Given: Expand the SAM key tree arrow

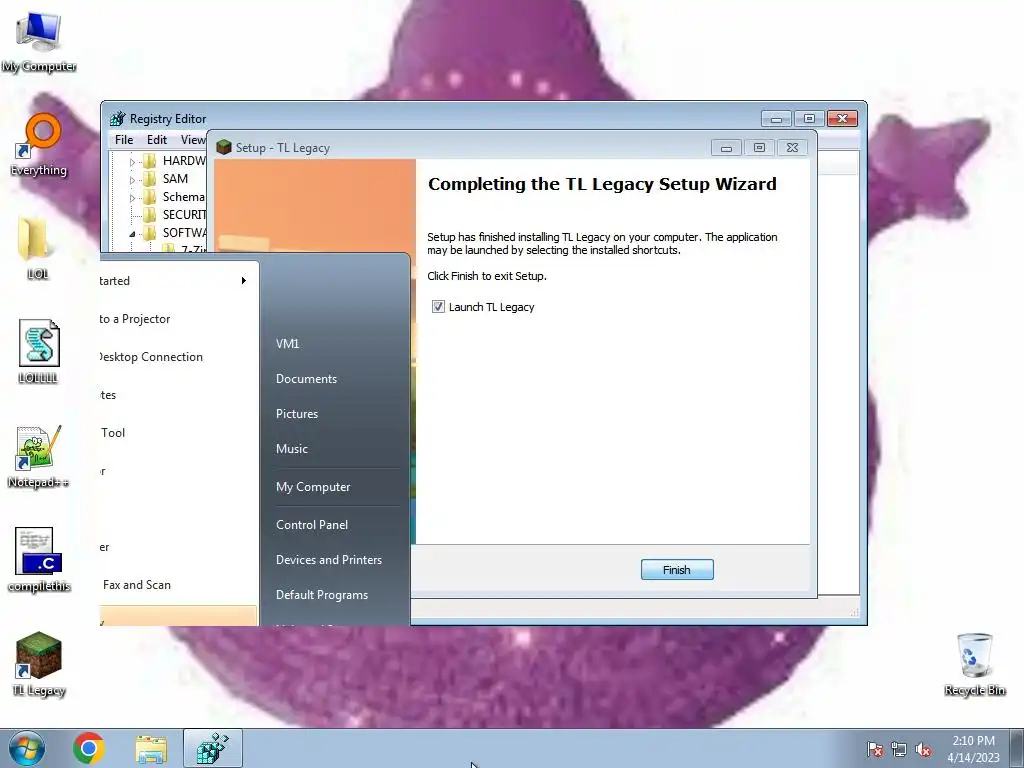Looking at the screenshot, I should pyautogui.click(x=132, y=180).
